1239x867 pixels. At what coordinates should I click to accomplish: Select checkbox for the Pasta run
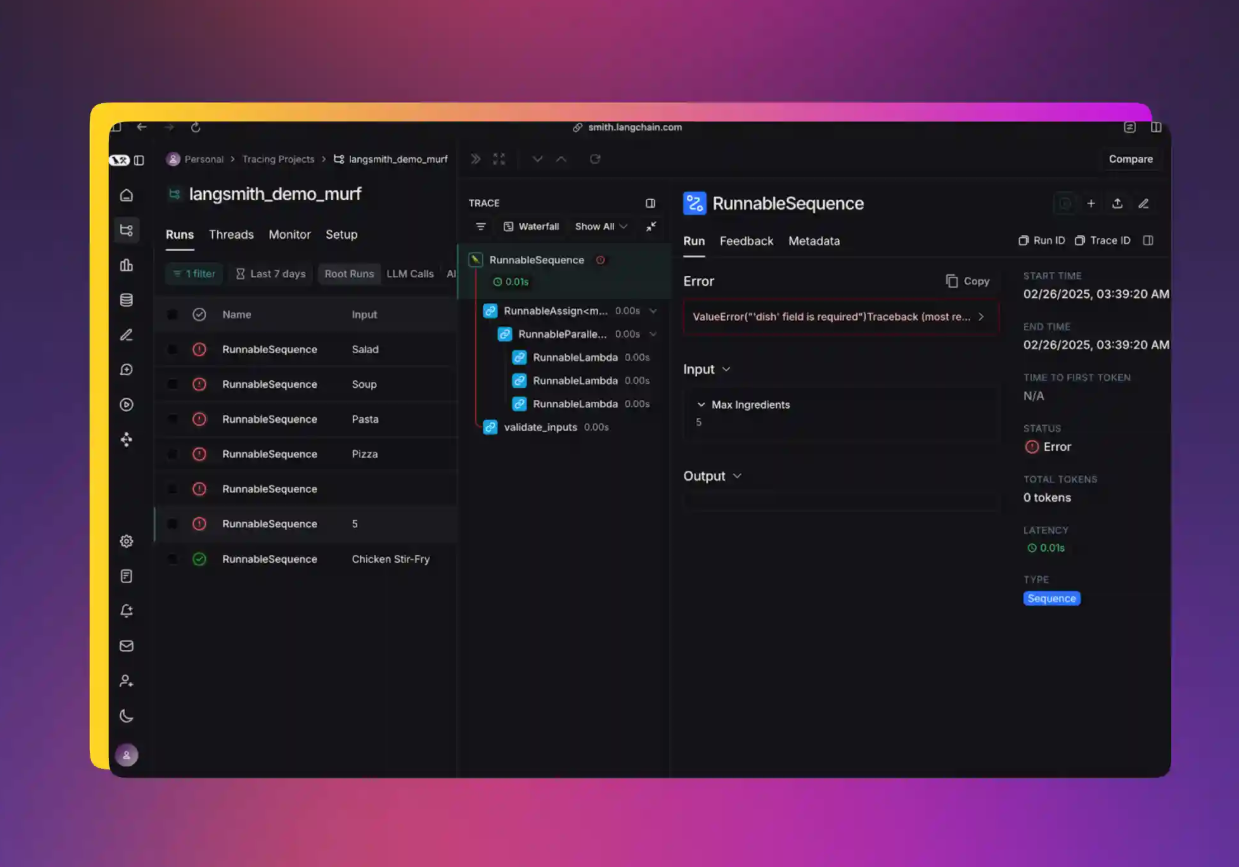tap(172, 420)
